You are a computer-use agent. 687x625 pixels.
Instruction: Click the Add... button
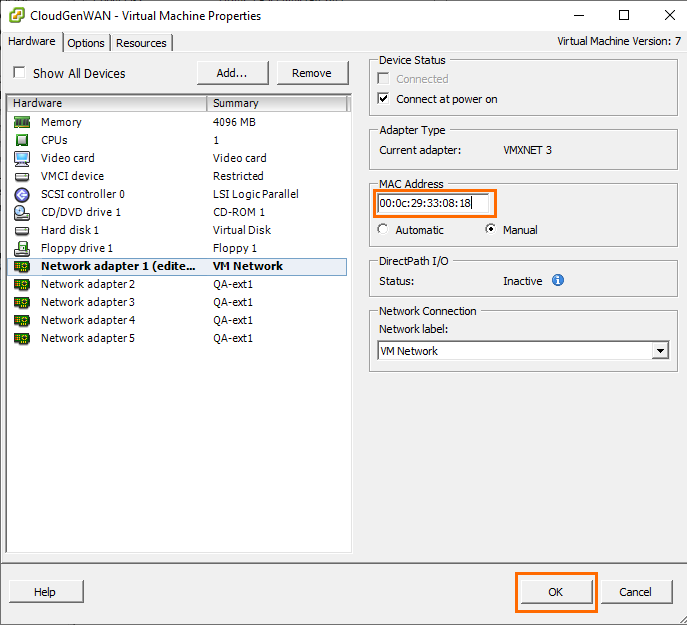tap(231, 73)
